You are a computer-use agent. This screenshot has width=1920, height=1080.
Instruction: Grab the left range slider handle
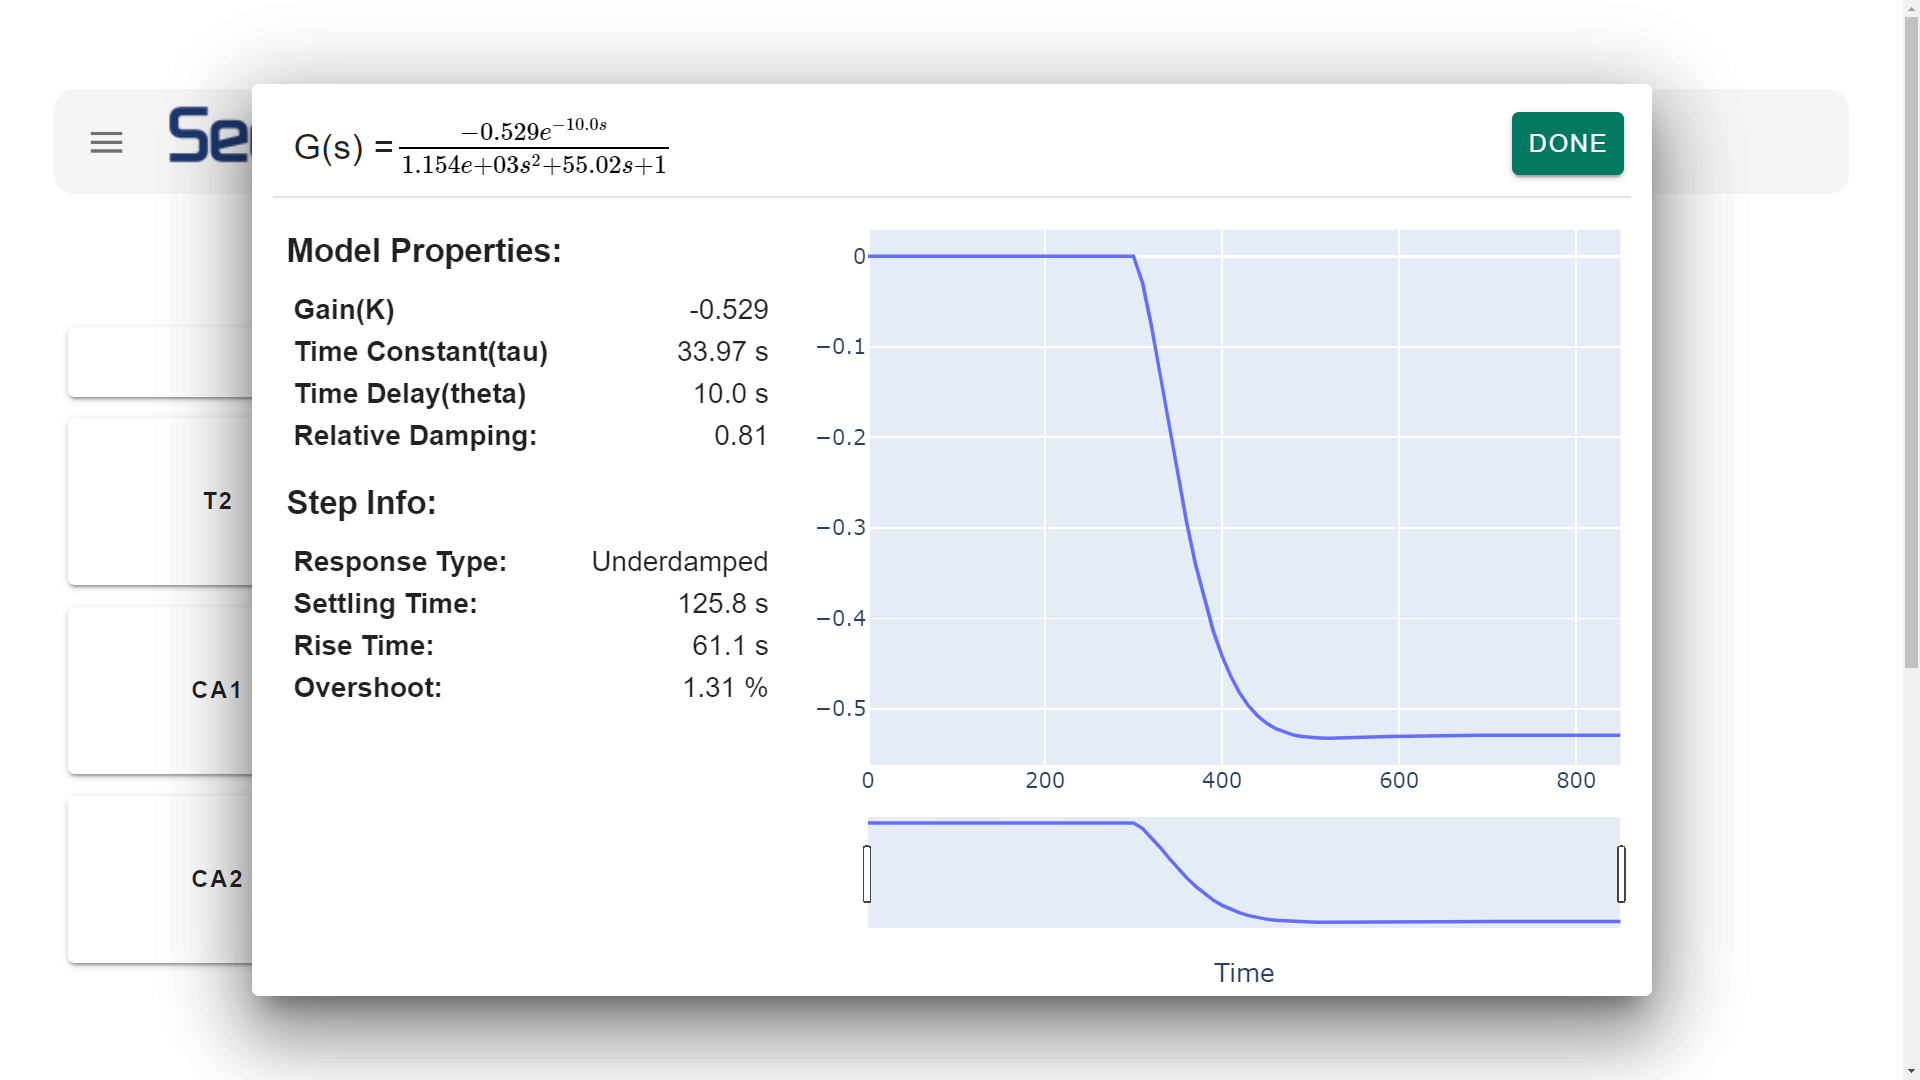click(x=867, y=874)
